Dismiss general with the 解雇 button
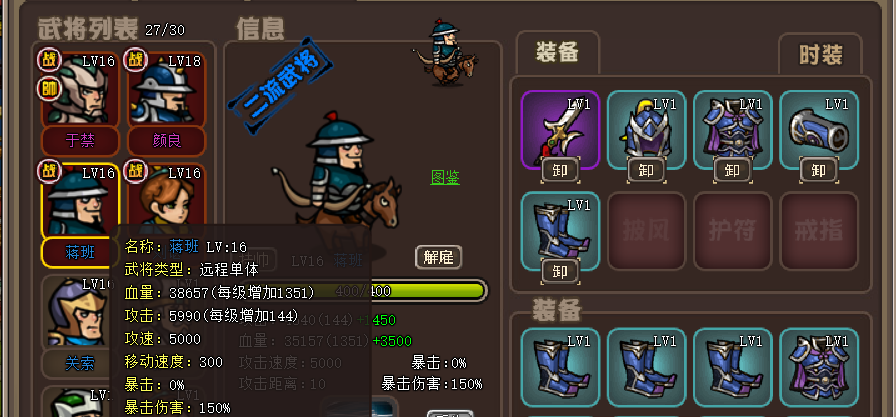Image resolution: width=896 pixels, height=417 pixels. 438,258
